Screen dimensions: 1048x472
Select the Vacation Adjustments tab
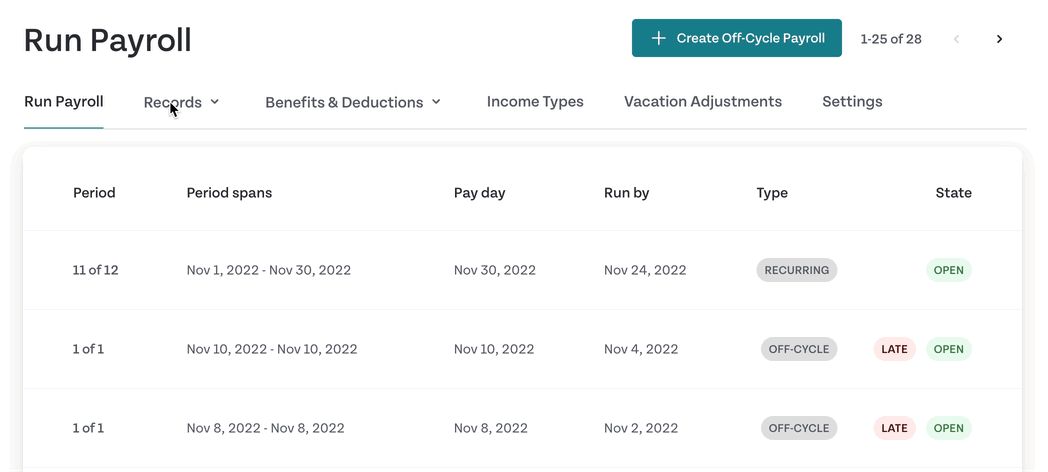click(703, 102)
